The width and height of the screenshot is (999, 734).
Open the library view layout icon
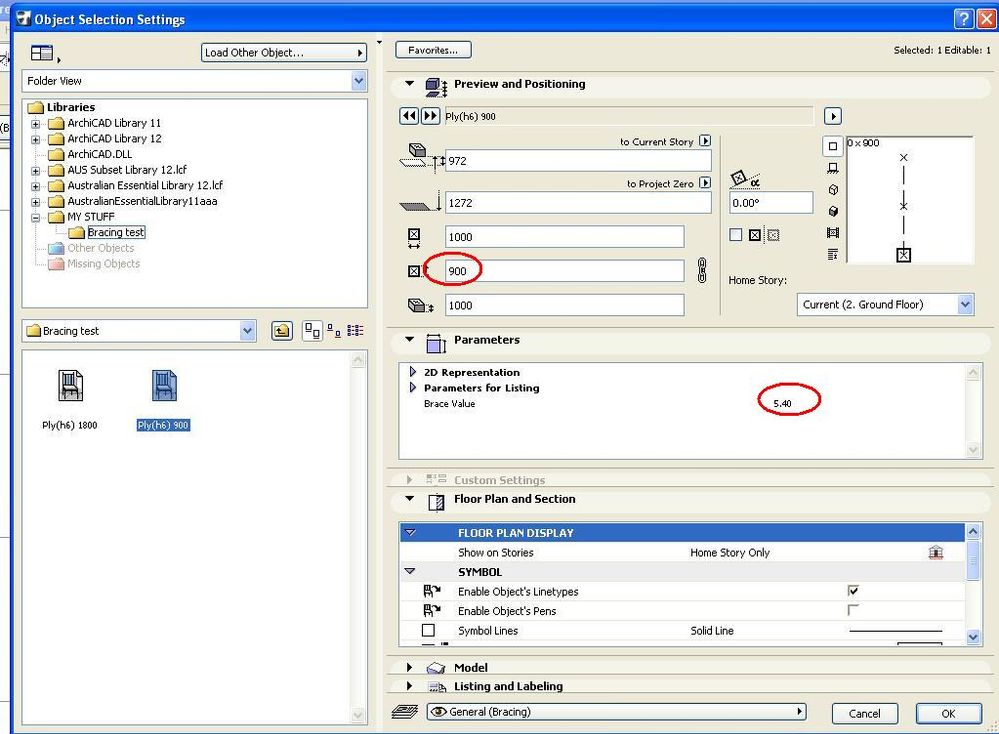[x=43, y=53]
